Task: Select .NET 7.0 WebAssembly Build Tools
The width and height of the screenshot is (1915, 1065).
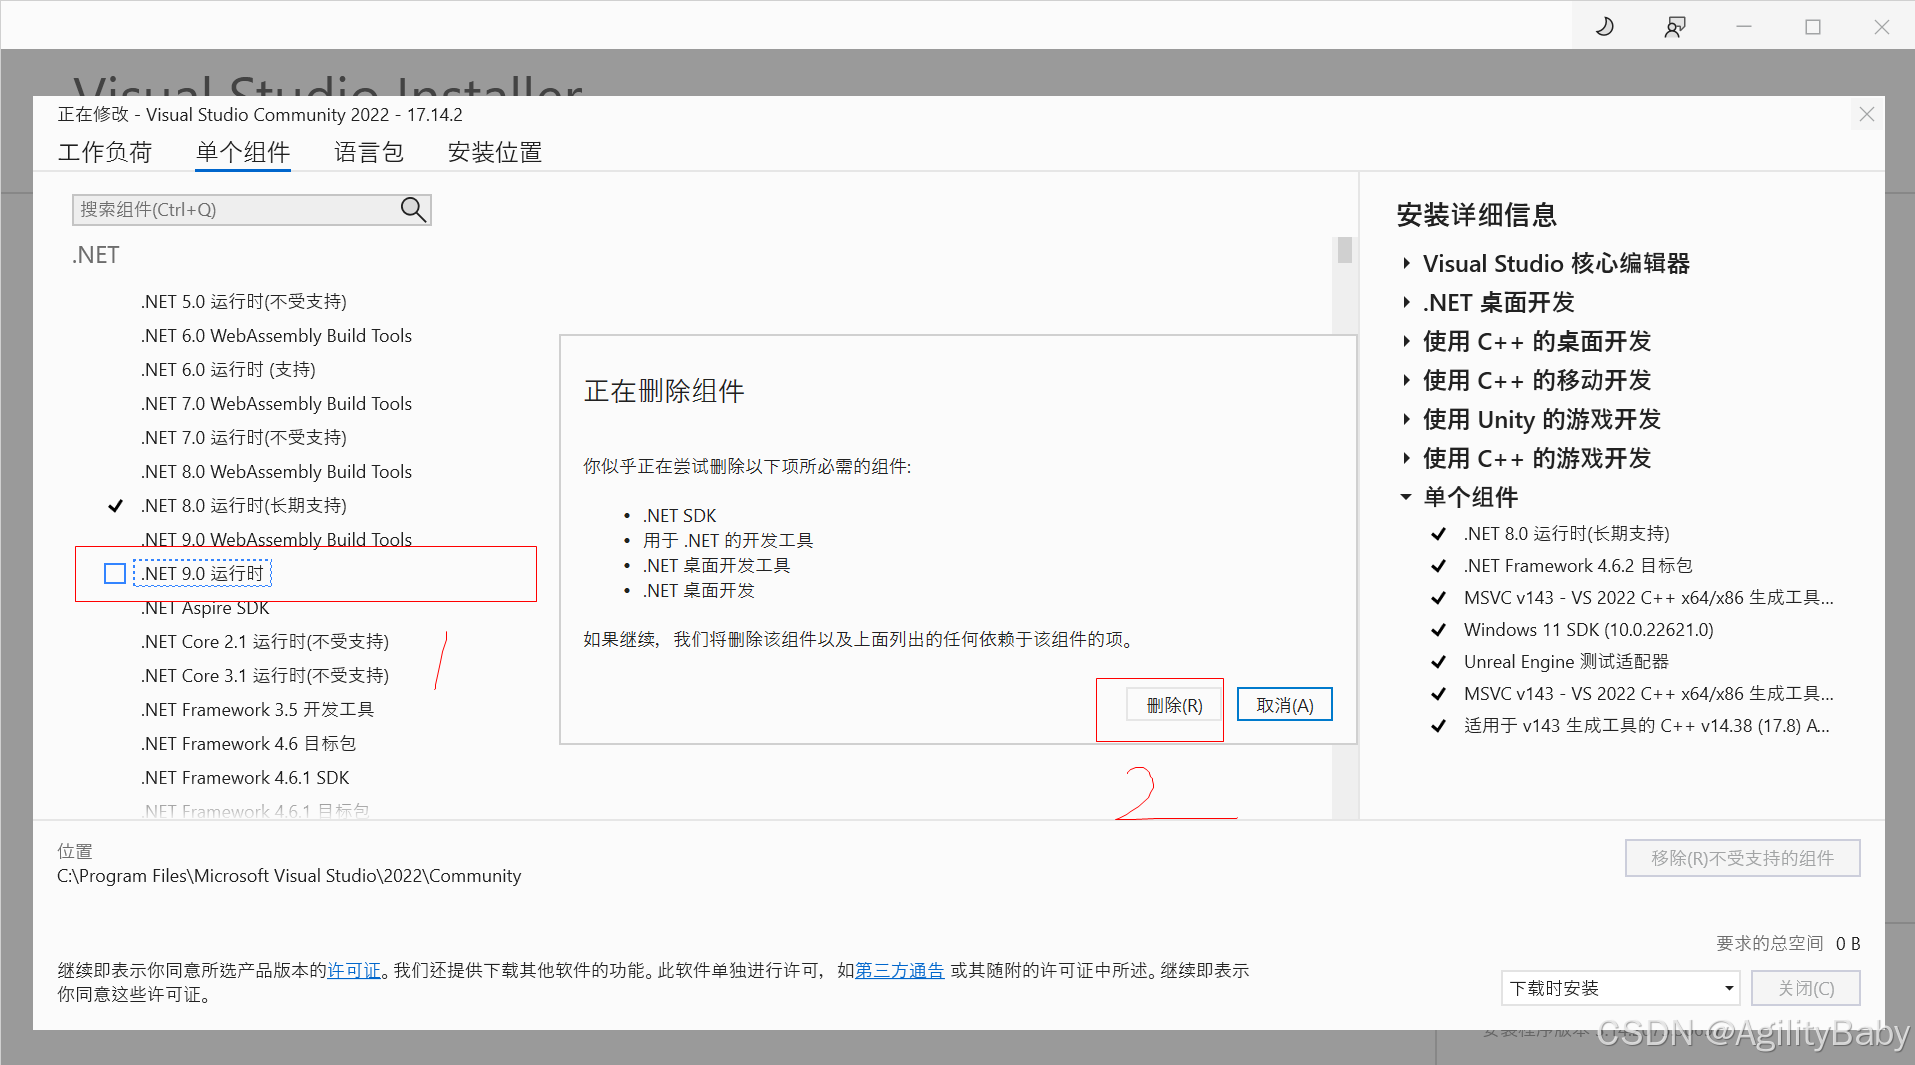Action: (277, 404)
